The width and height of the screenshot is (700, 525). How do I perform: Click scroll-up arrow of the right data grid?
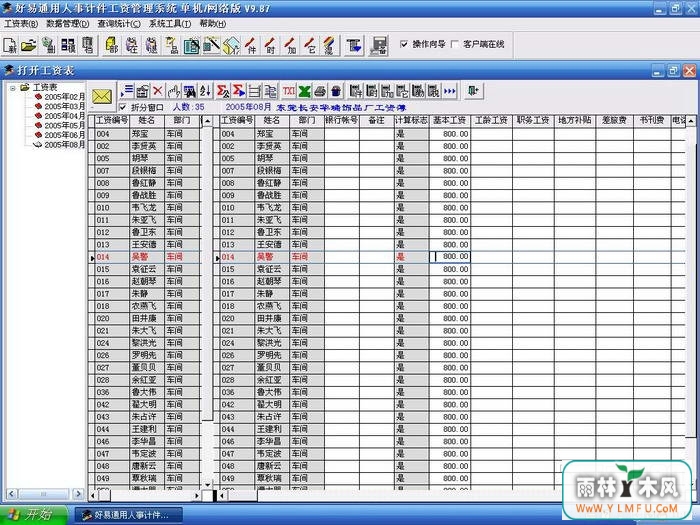coord(691,121)
